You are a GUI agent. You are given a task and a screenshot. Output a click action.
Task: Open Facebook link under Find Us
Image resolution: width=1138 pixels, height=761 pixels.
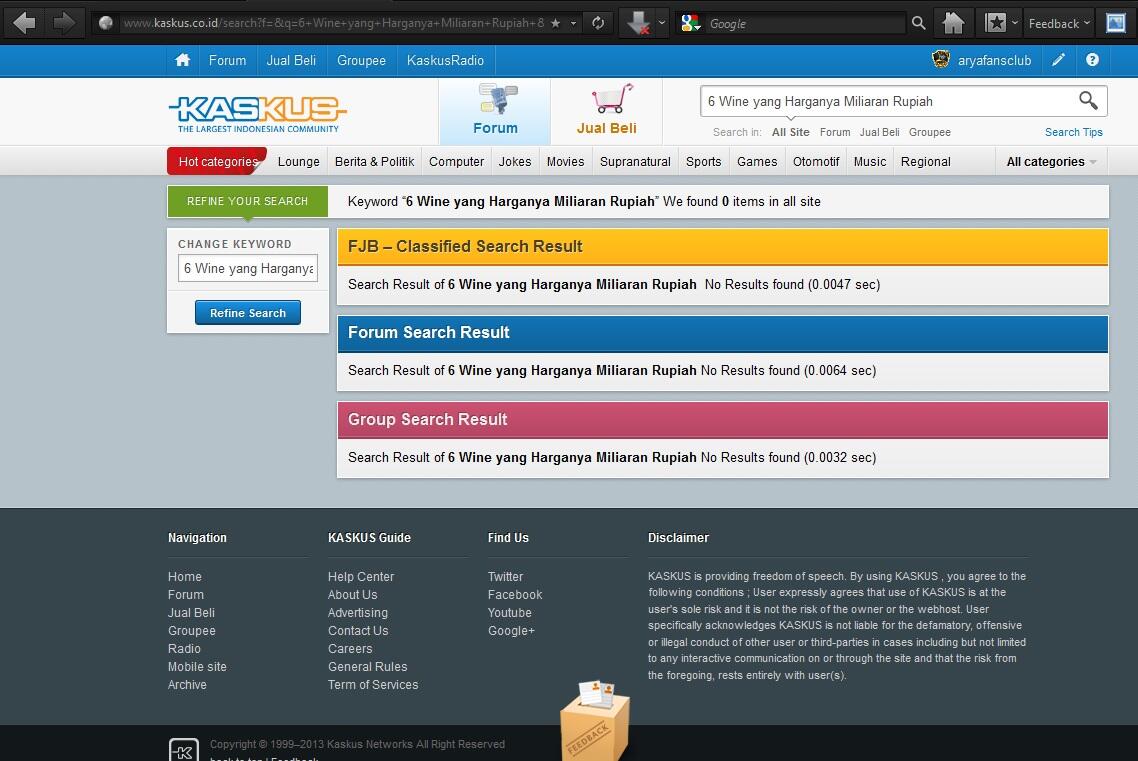pos(515,595)
